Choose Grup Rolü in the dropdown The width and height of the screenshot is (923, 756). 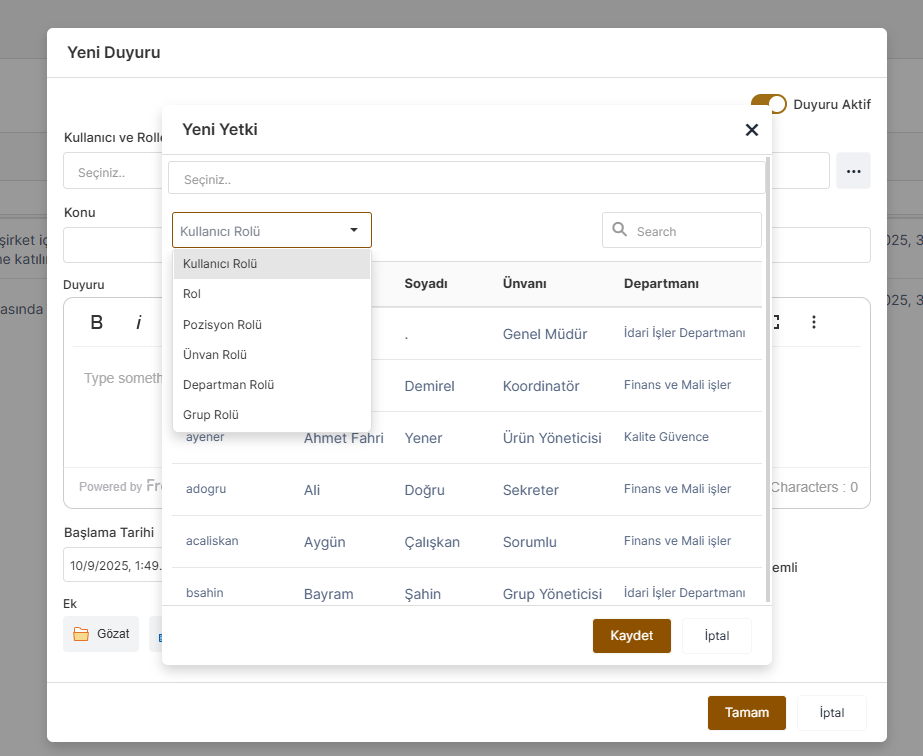211,415
